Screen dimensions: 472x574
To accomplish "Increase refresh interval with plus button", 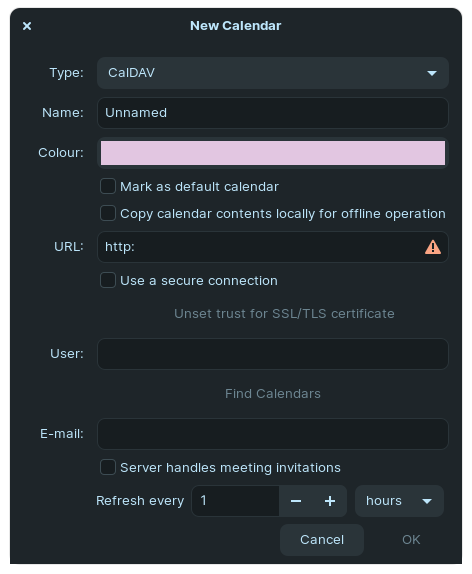I will (x=330, y=501).
